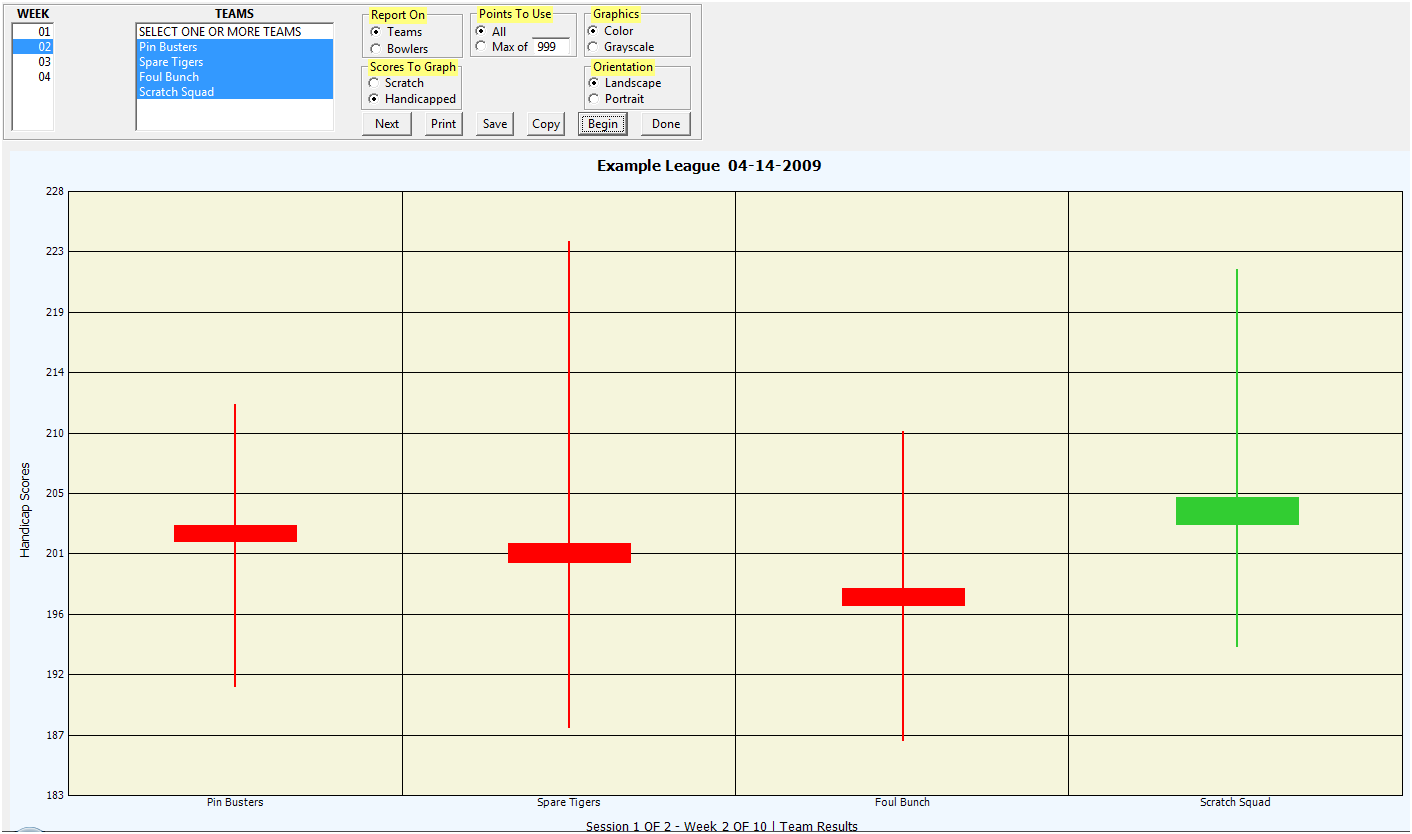This screenshot has height=834, width=1412.
Task: Click the Session 1 OF 2 footer text
Action: point(722,826)
